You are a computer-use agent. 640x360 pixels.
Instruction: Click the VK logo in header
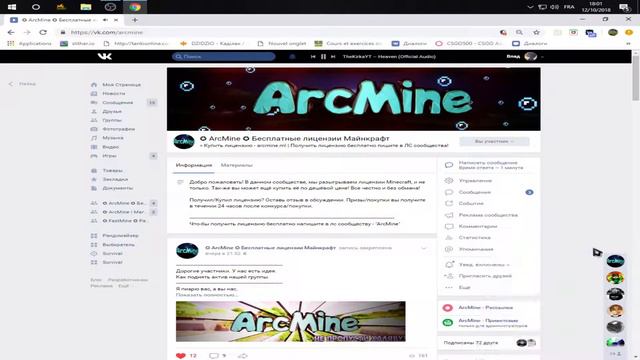(x=104, y=56)
